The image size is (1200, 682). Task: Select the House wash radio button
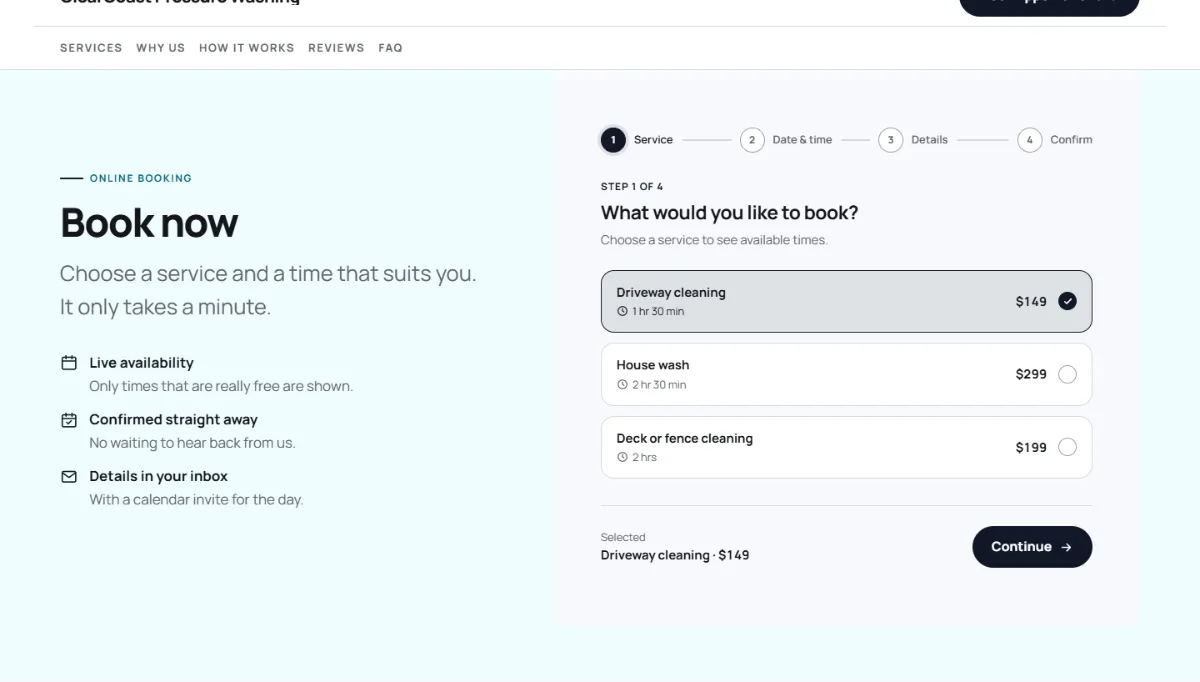tap(1067, 374)
